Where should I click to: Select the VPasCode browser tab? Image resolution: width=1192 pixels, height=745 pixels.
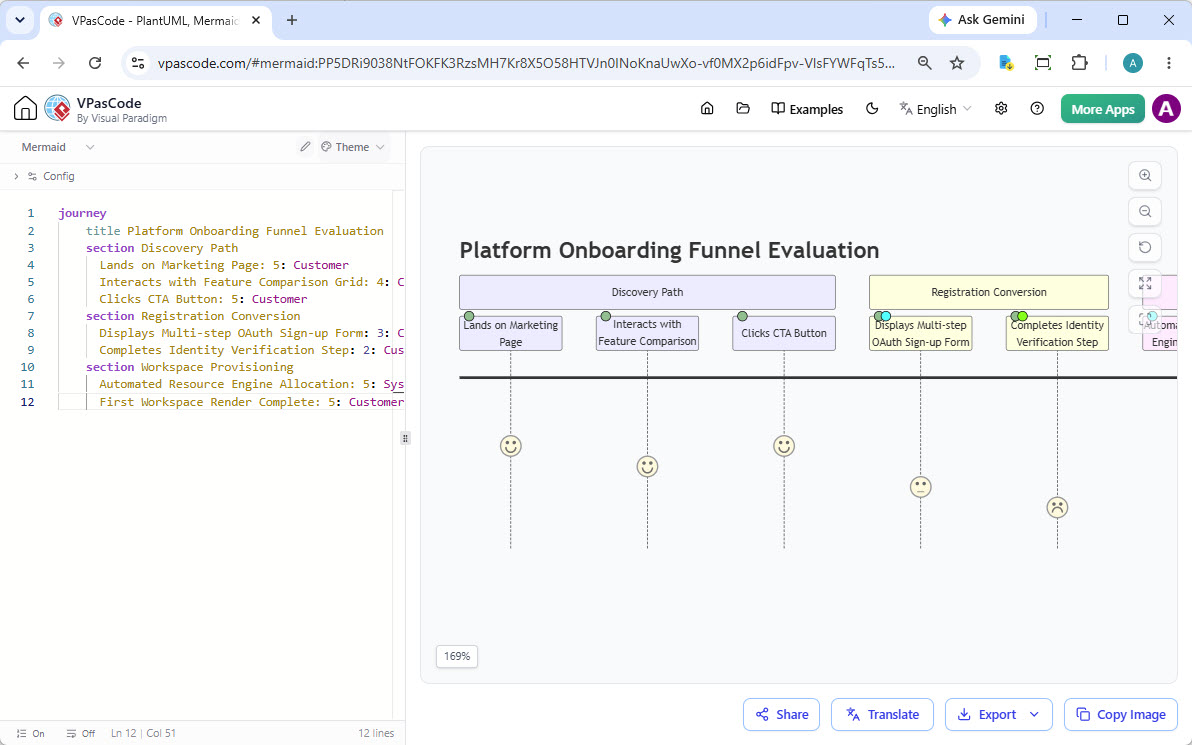pyautogui.click(x=155, y=21)
